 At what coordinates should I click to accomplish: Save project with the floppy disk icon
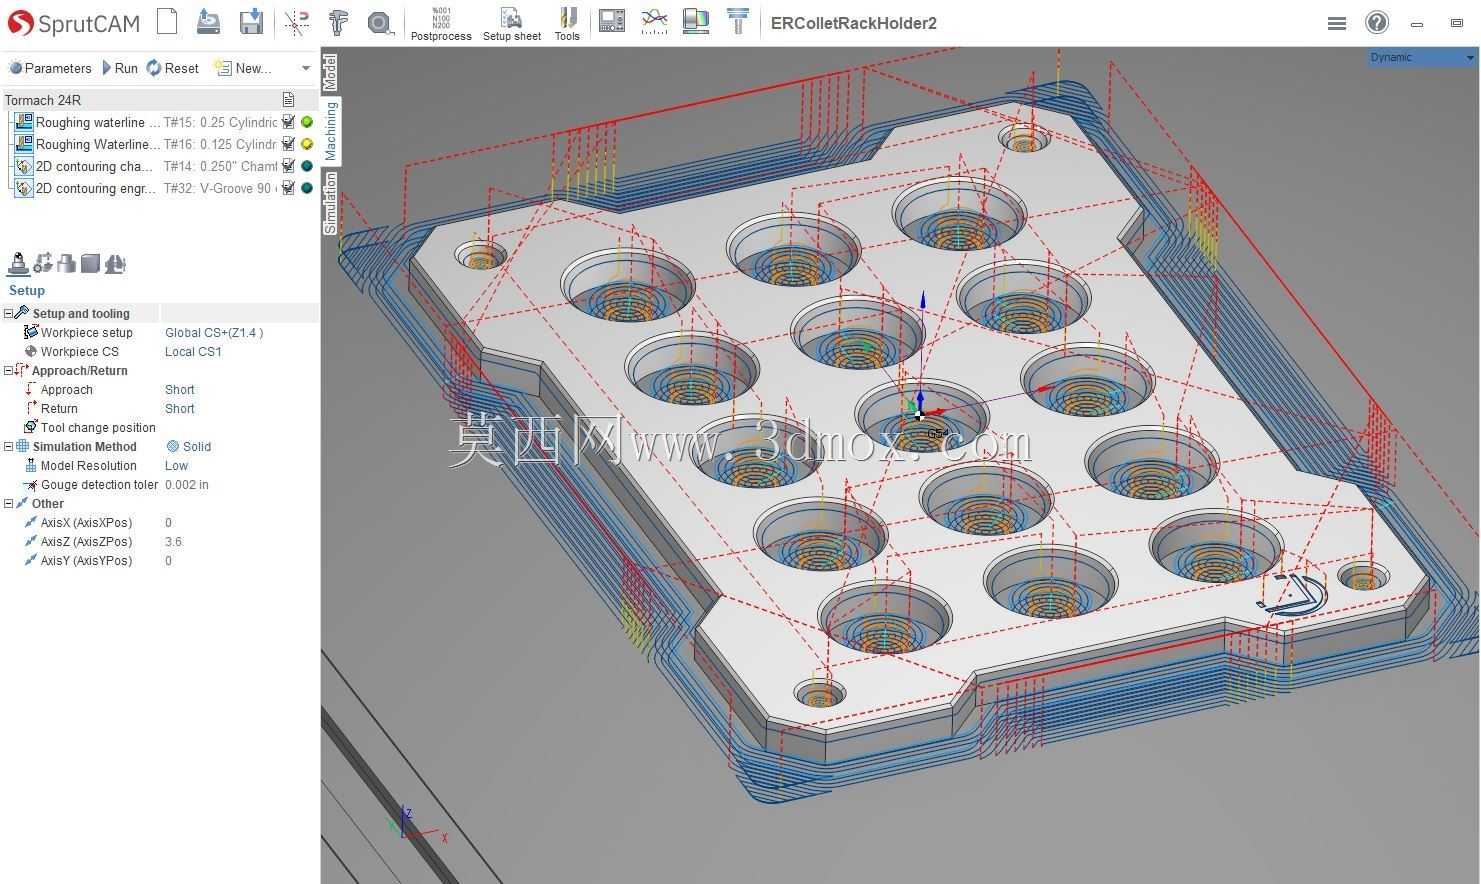tap(251, 21)
